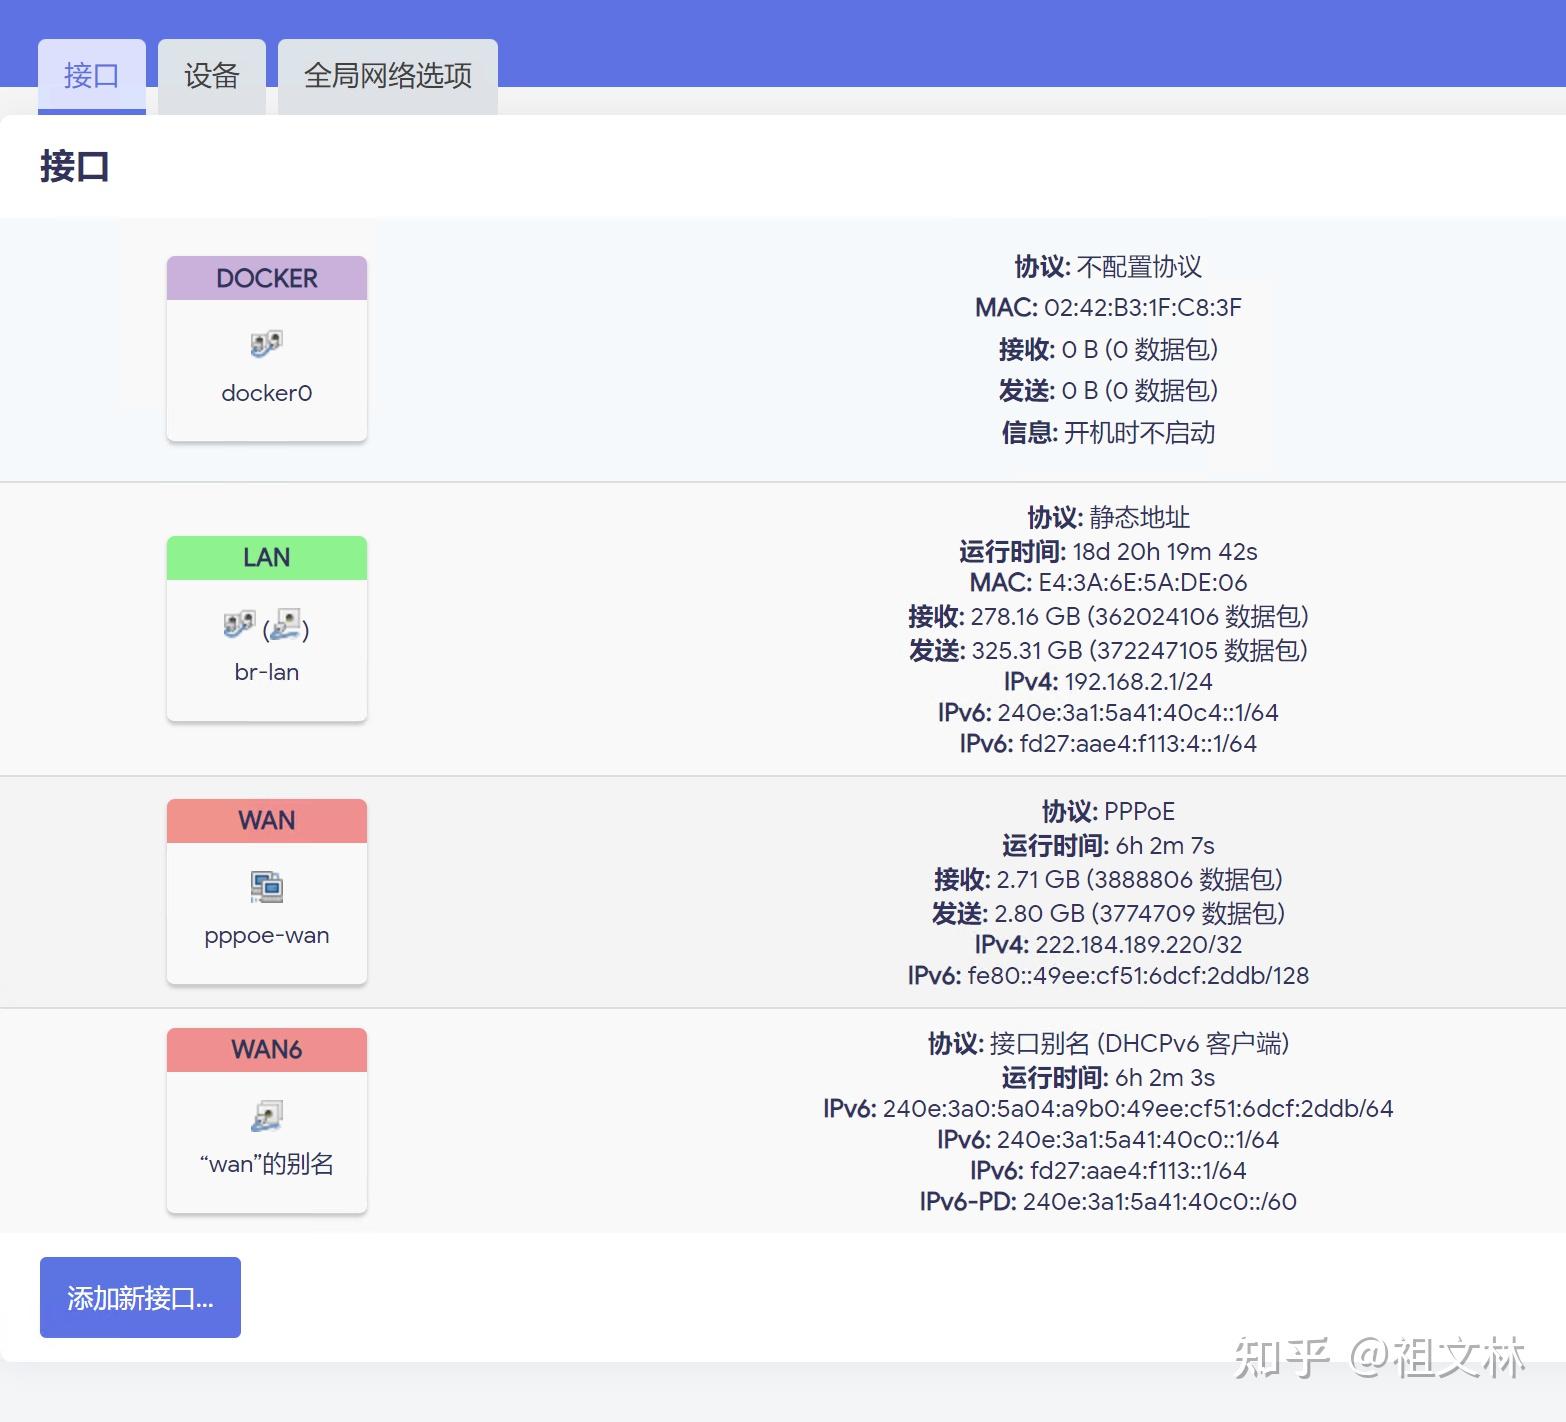Click the pppoe-wan card area

click(x=265, y=893)
